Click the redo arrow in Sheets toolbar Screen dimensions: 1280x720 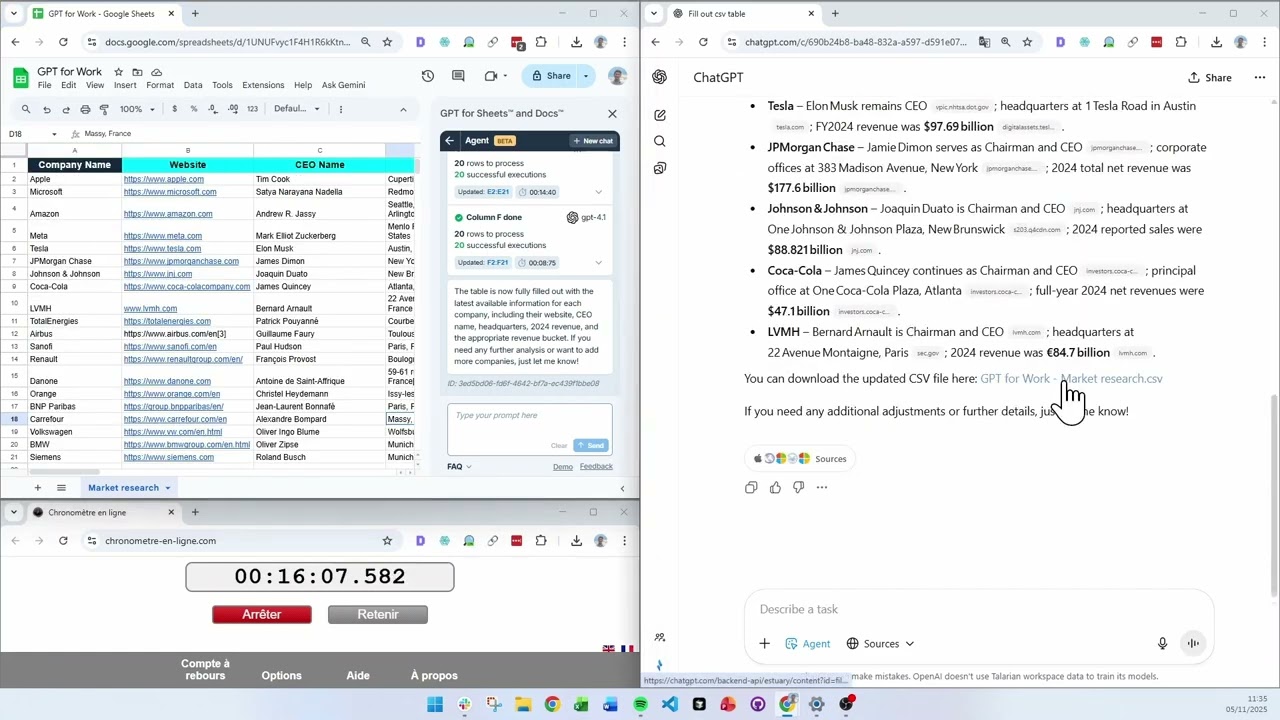coord(66,109)
